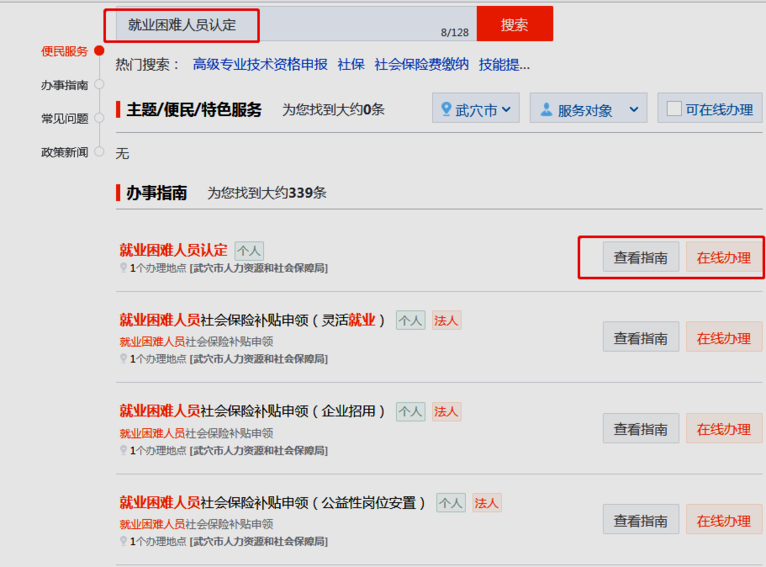Expand the 服务对象 dropdown
Image resolution: width=766 pixels, height=567 pixels.
click(x=588, y=108)
